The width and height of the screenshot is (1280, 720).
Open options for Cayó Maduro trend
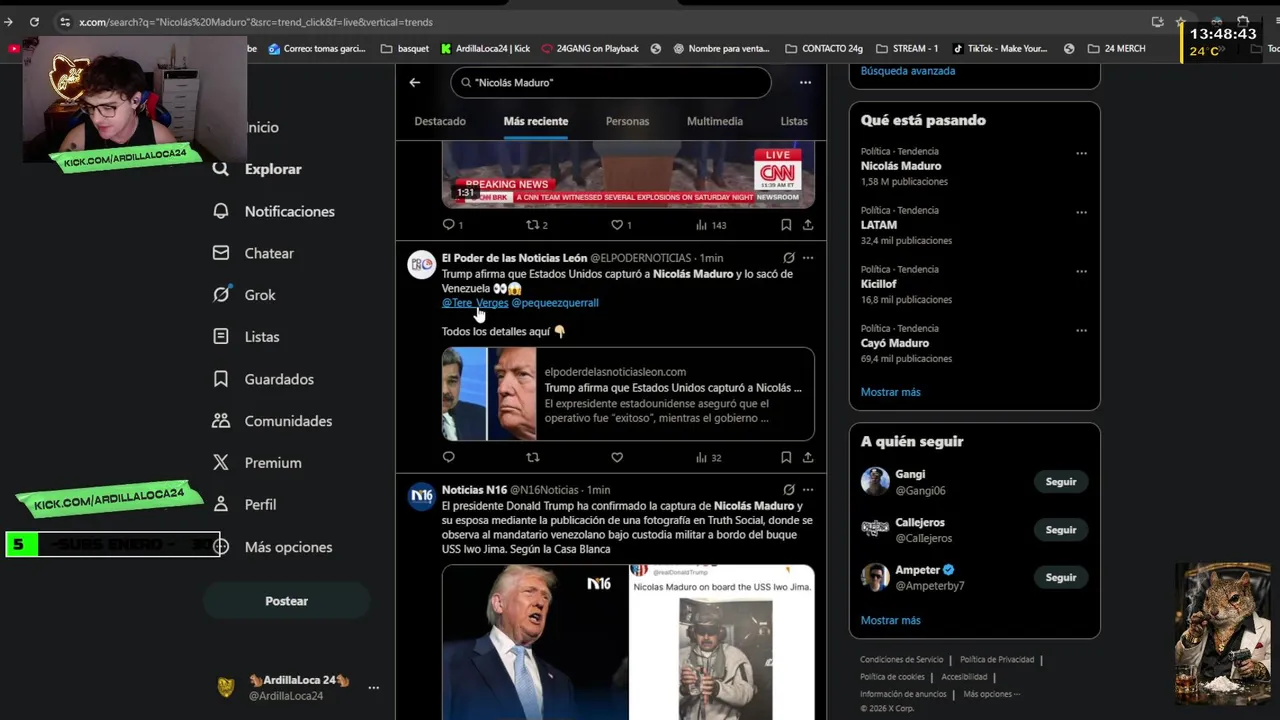coord(1081,331)
